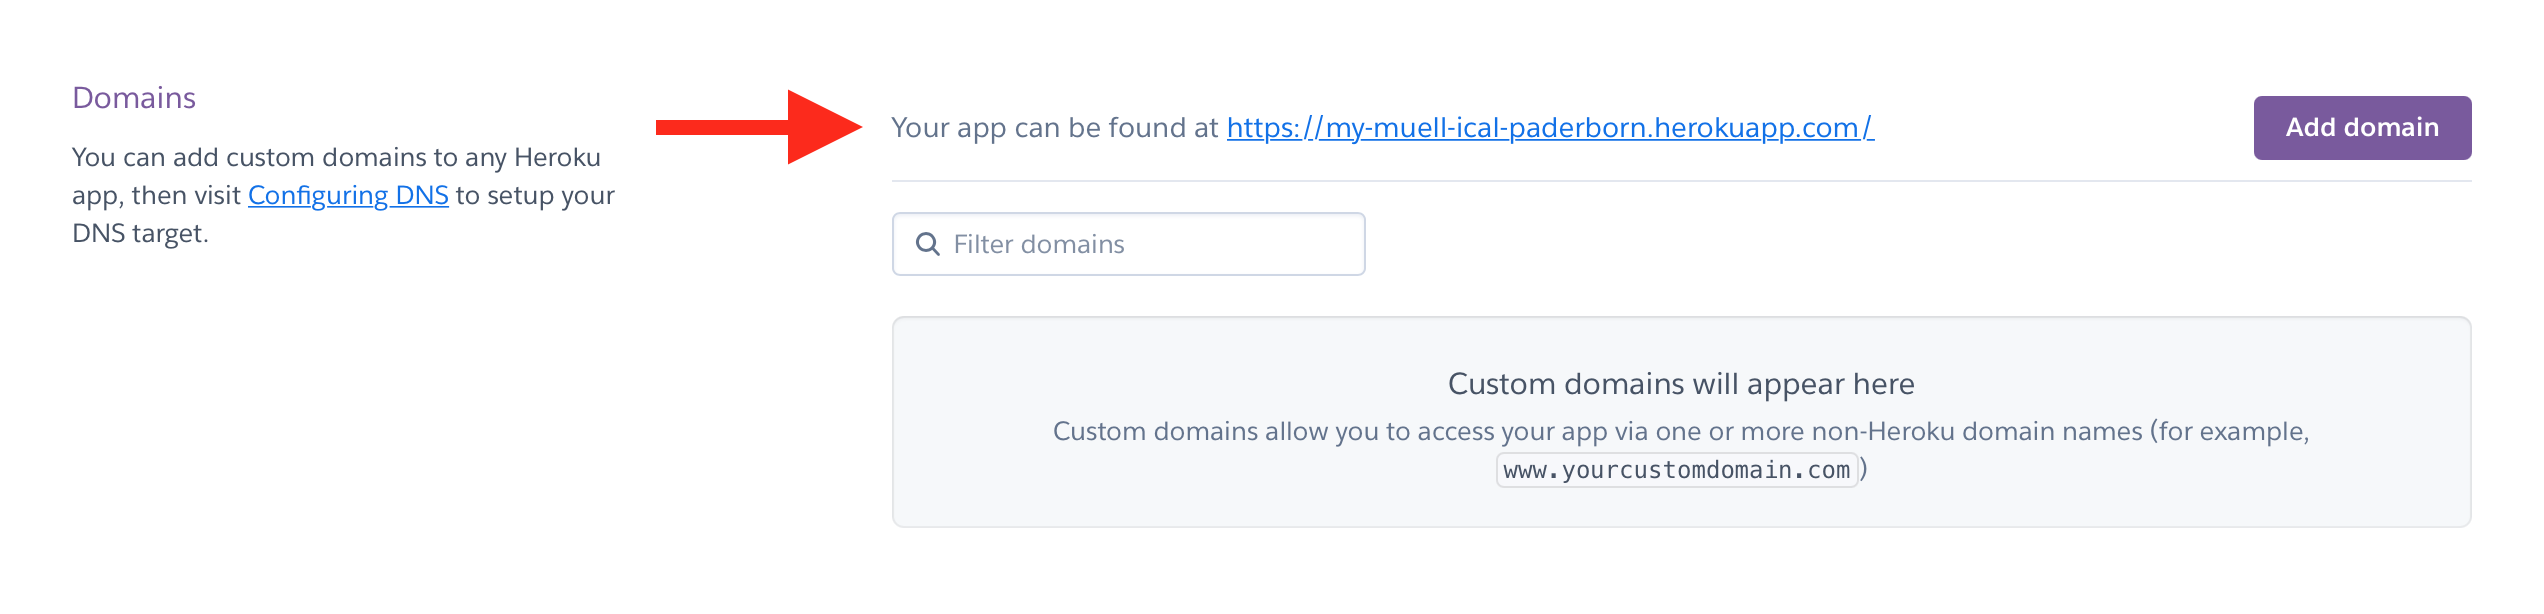Click the "Your app can be found at" text

1054,128
